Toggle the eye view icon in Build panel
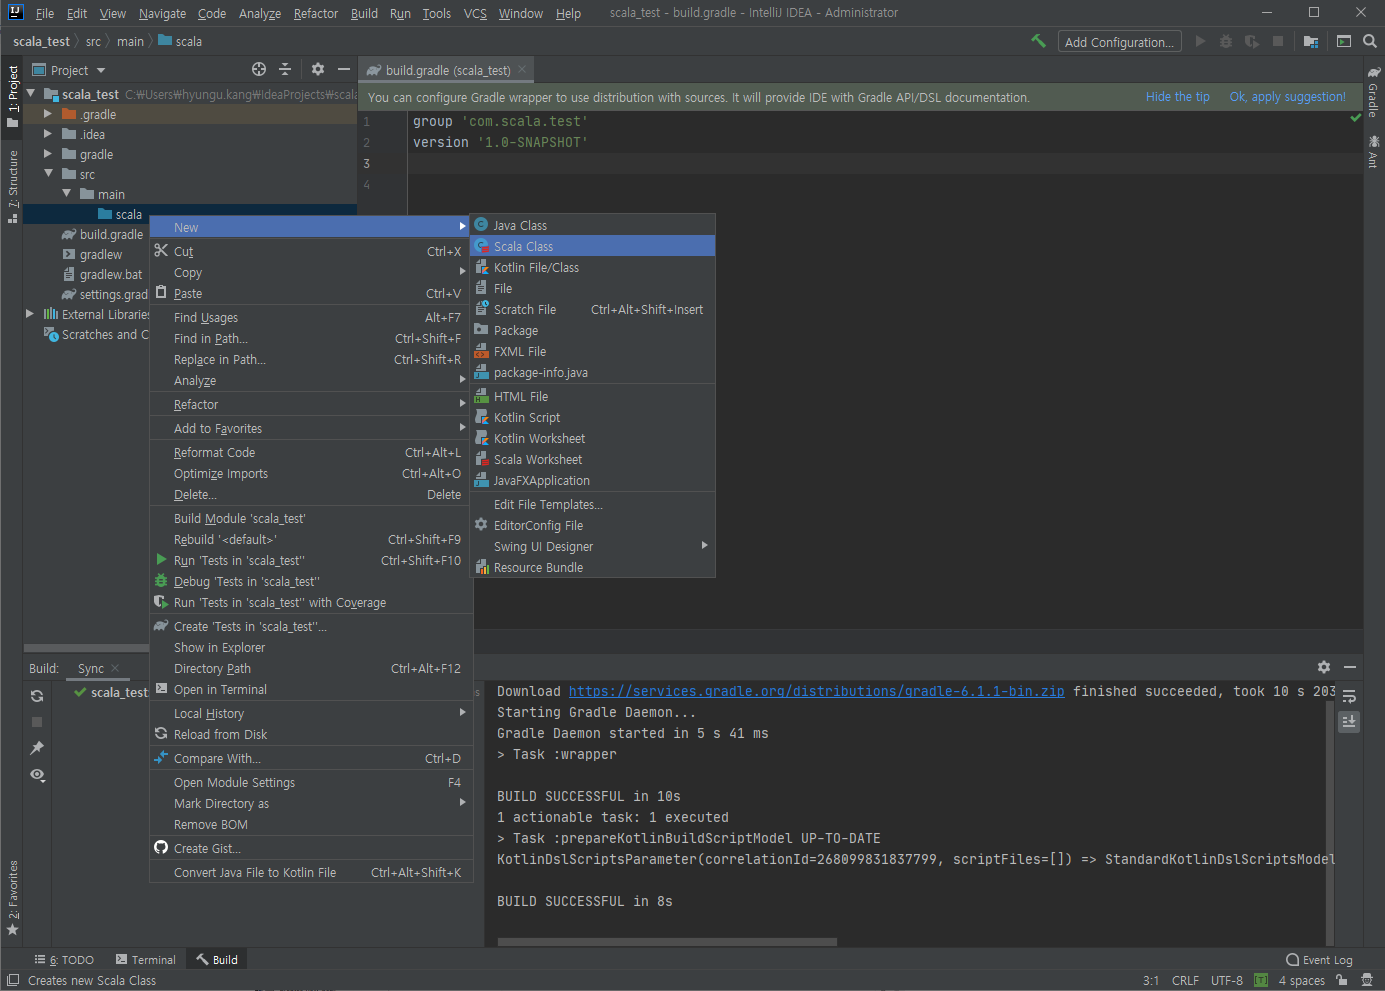Viewport: 1385px width, 991px height. pos(37,775)
